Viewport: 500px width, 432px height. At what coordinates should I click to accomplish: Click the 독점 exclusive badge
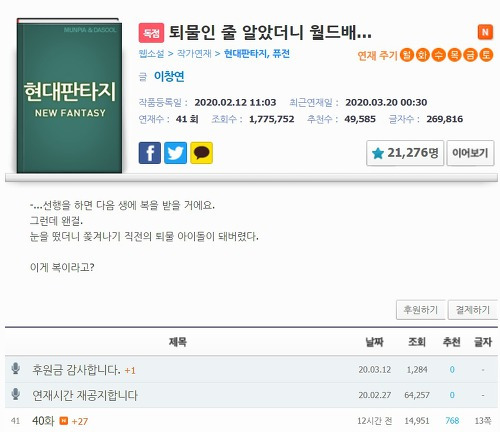[x=151, y=33]
